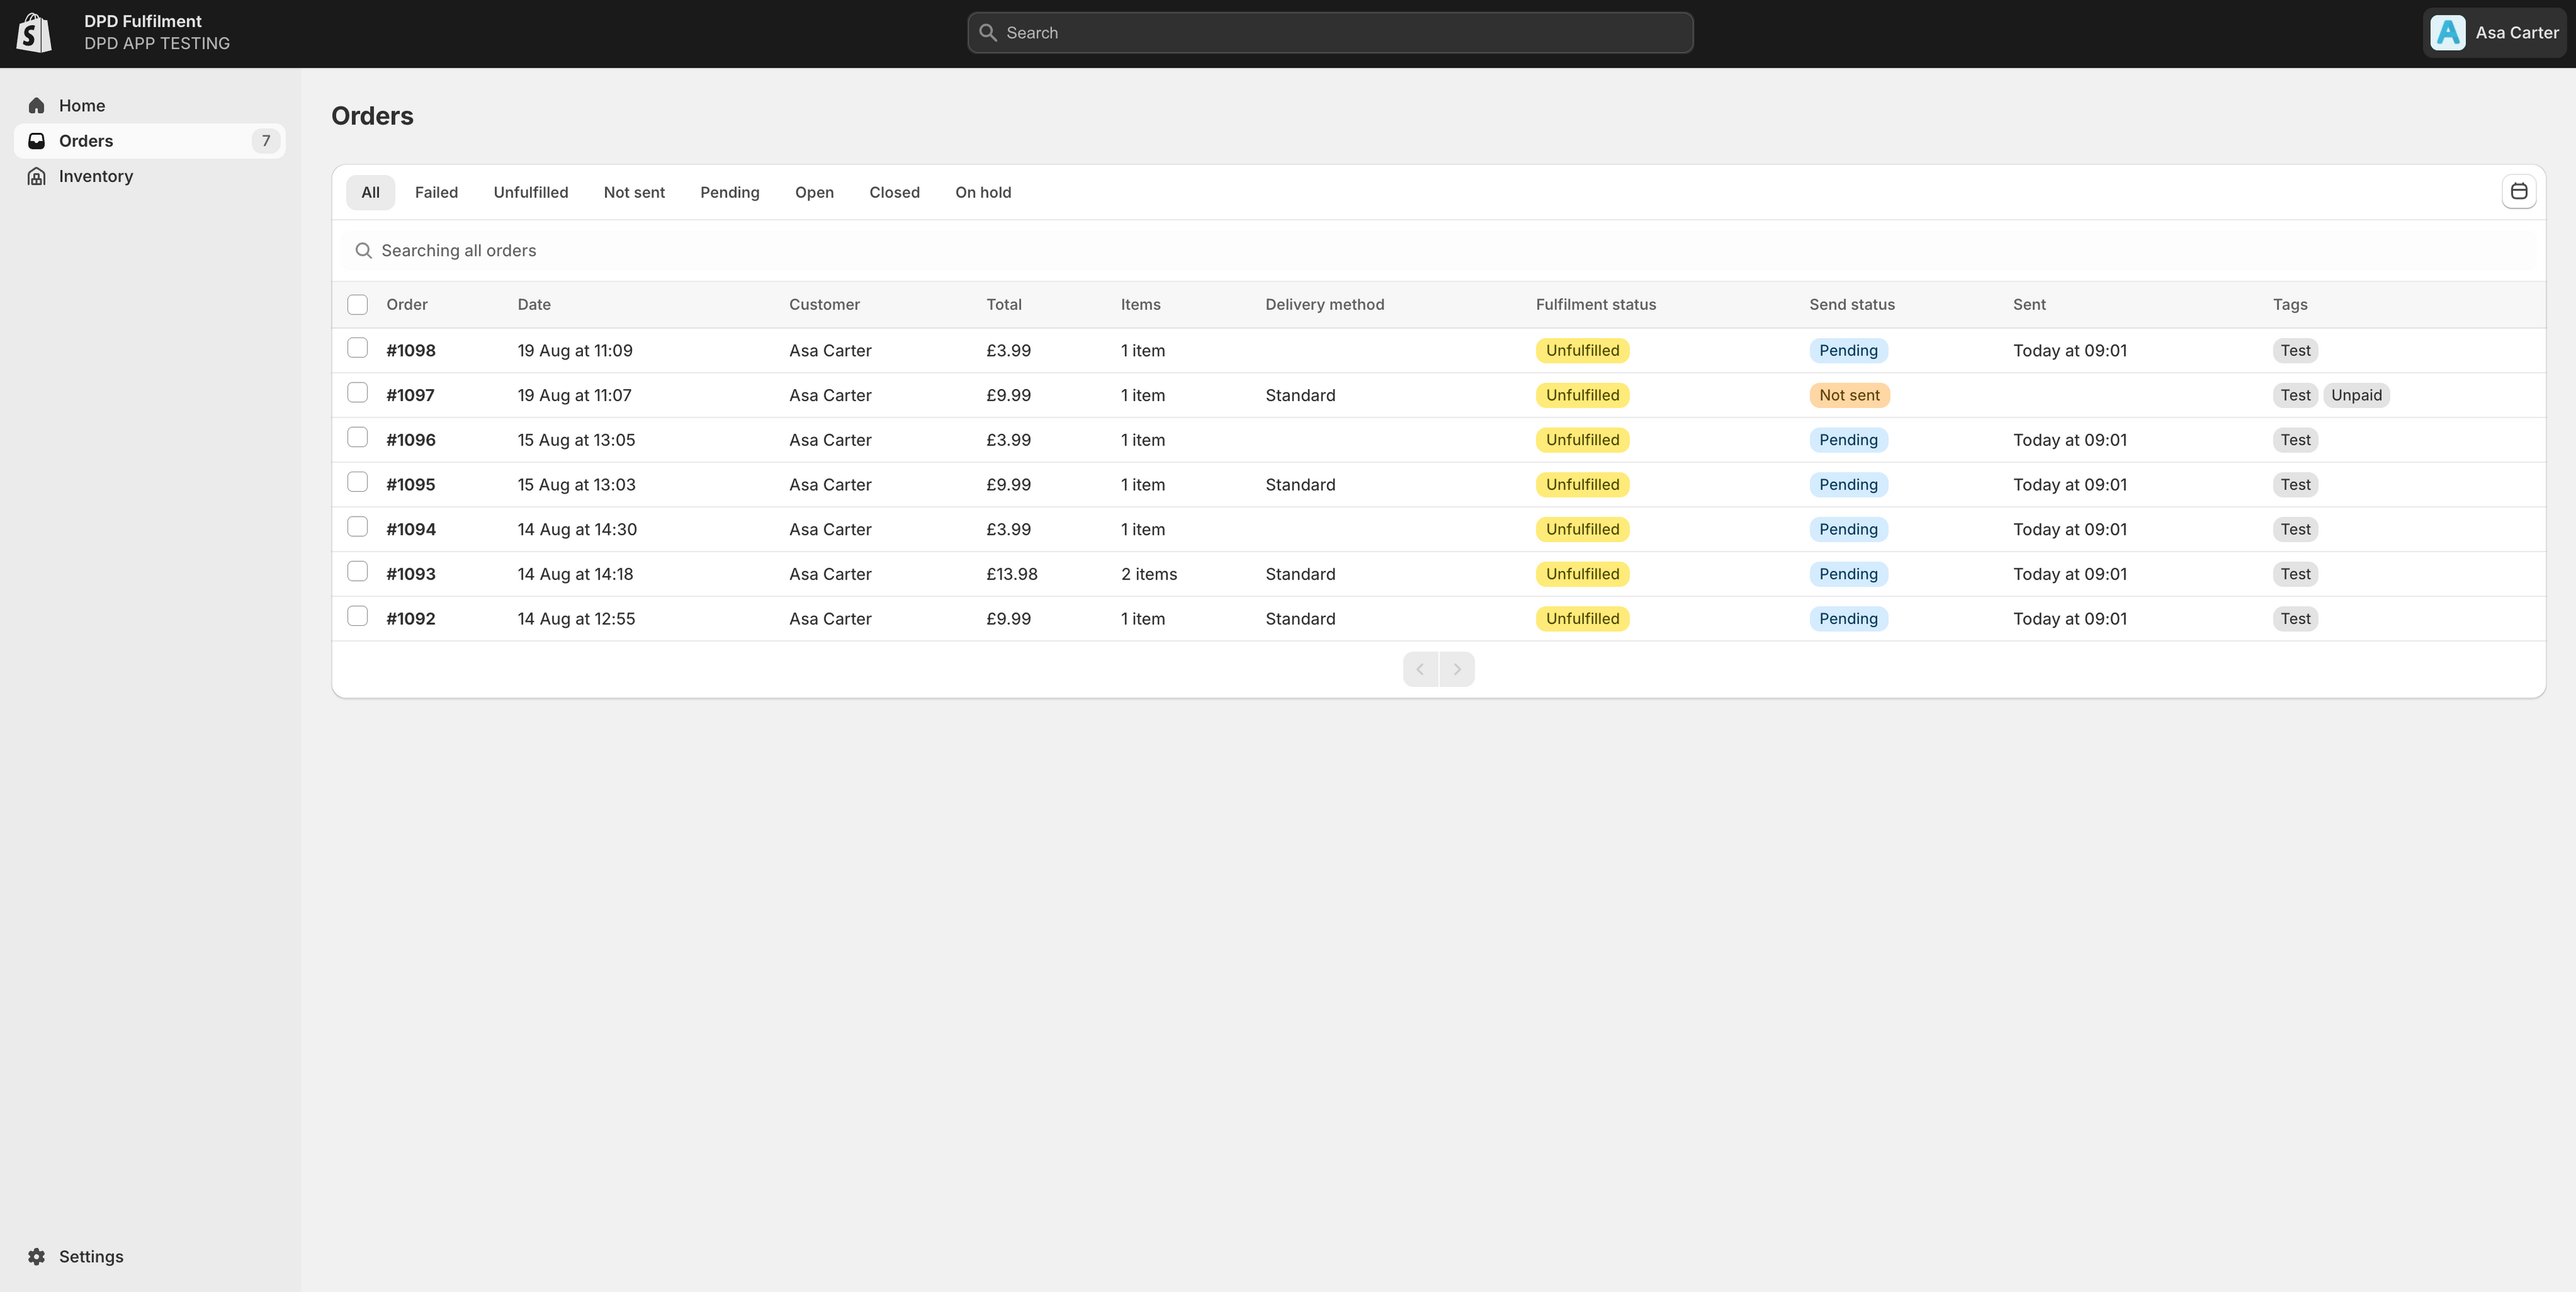Open order #1098 link
Image resolution: width=2576 pixels, height=1292 pixels.
pos(410,351)
